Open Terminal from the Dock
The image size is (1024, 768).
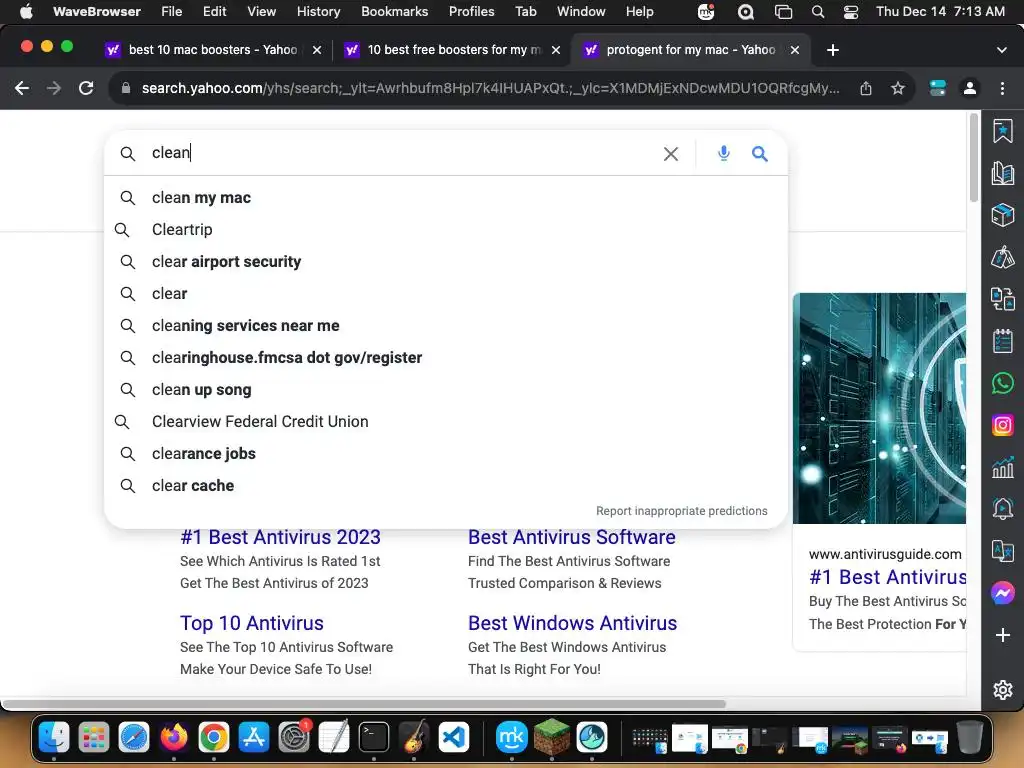click(374, 738)
